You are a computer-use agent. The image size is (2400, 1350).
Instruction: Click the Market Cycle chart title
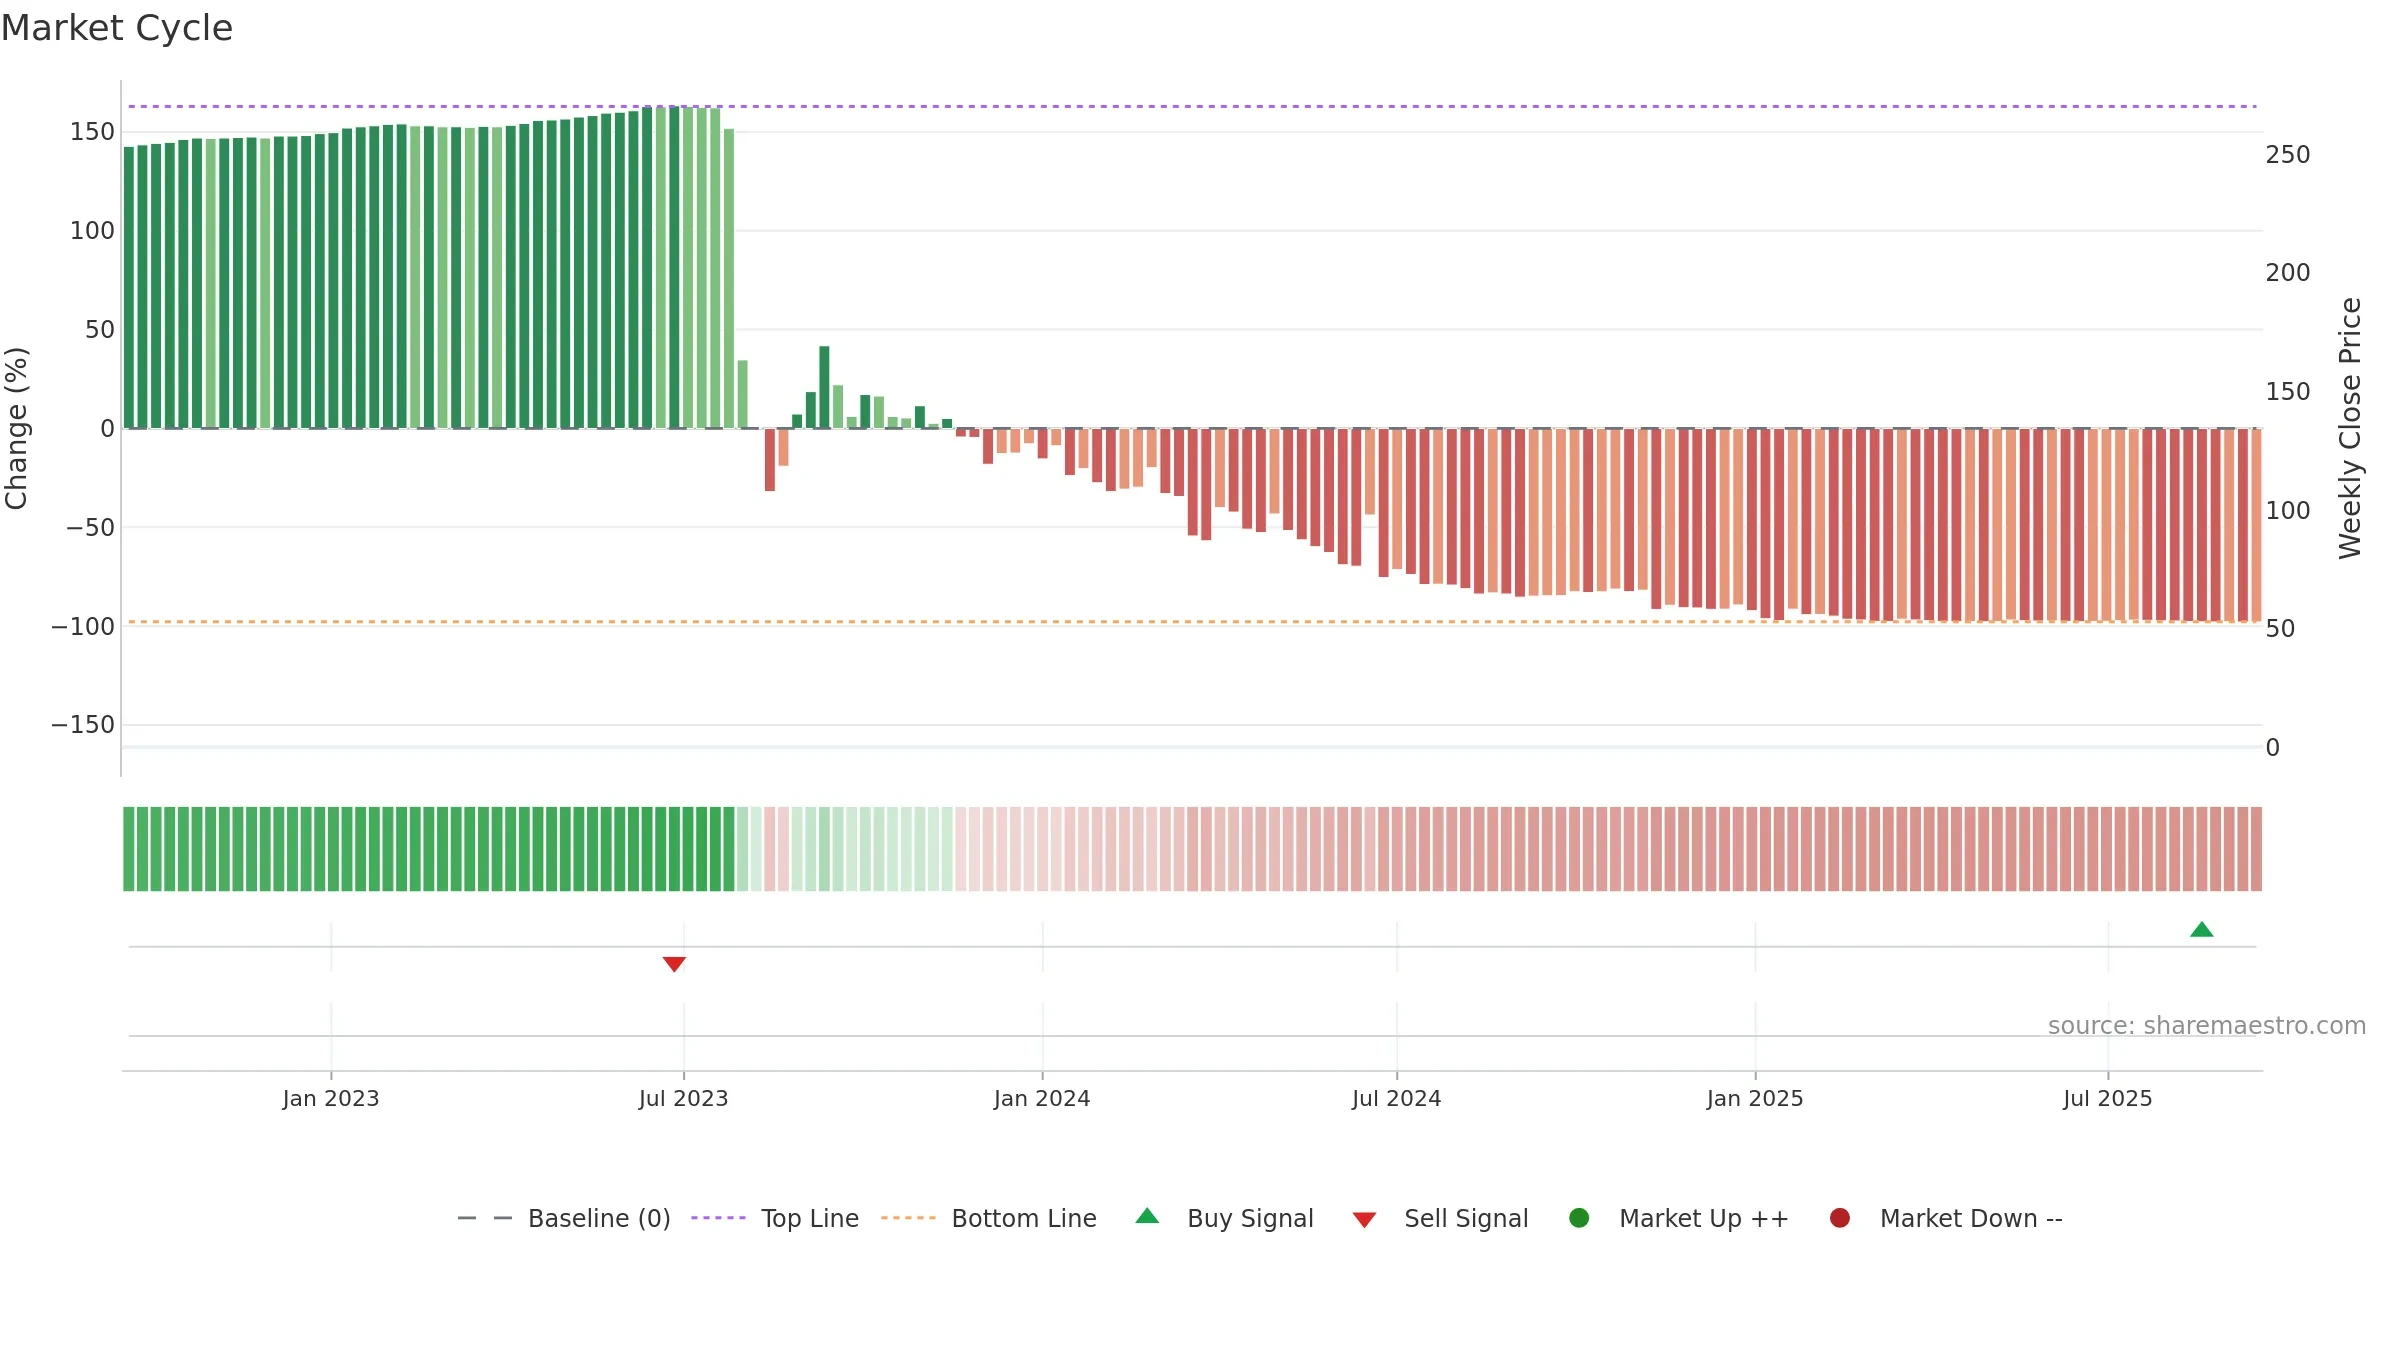[117, 28]
